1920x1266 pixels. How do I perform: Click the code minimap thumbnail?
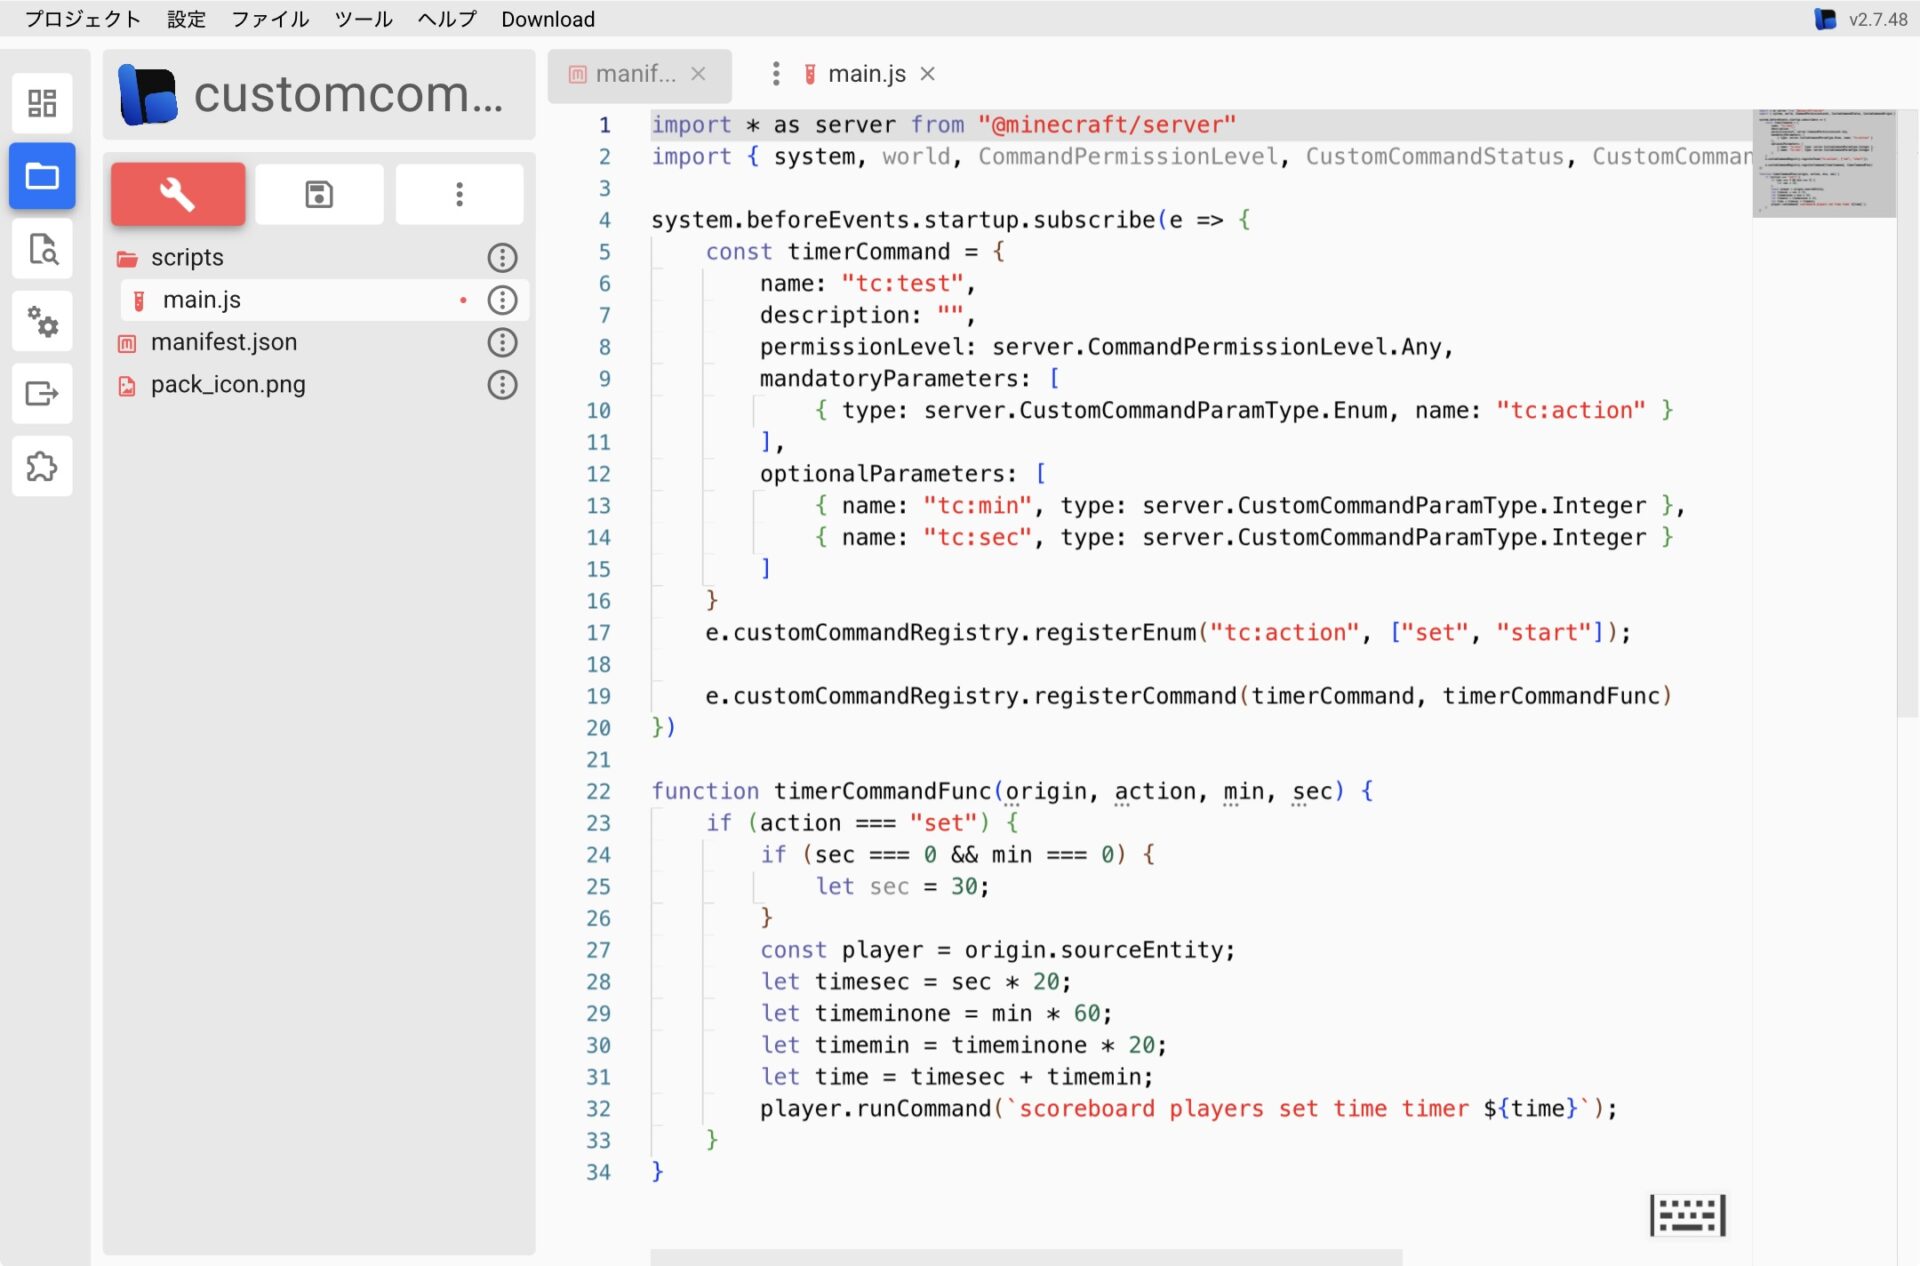pos(1823,163)
